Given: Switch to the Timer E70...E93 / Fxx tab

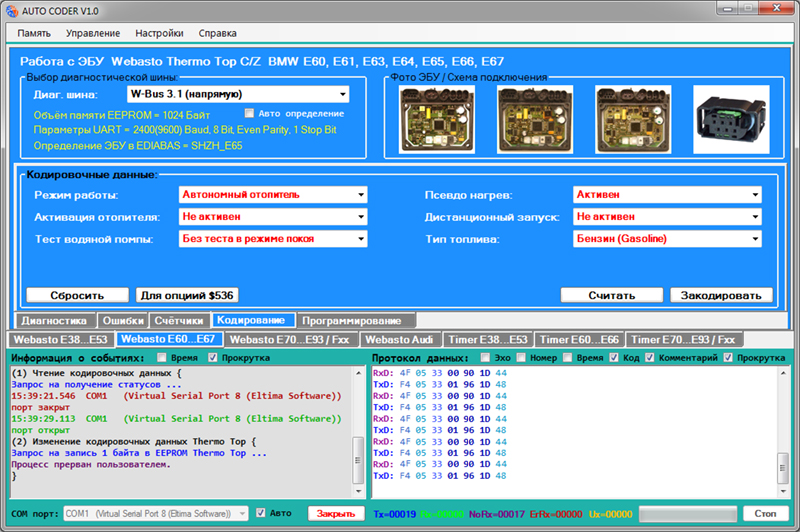Looking at the screenshot, I should [683, 340].
